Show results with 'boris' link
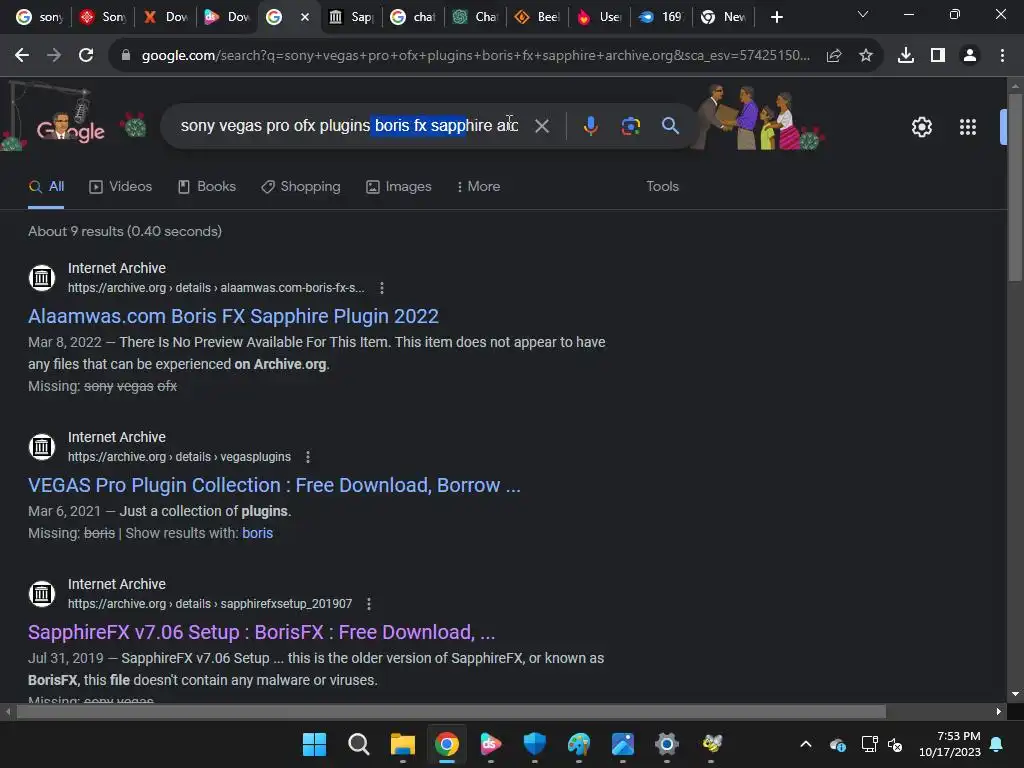The image size is (1024, 768). point(257,534)
